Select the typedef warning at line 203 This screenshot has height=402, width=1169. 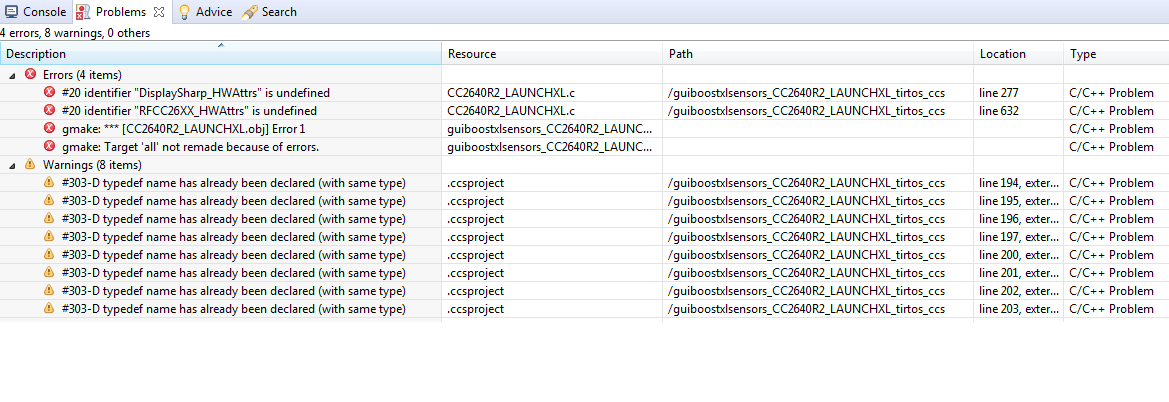coord(233,309)
